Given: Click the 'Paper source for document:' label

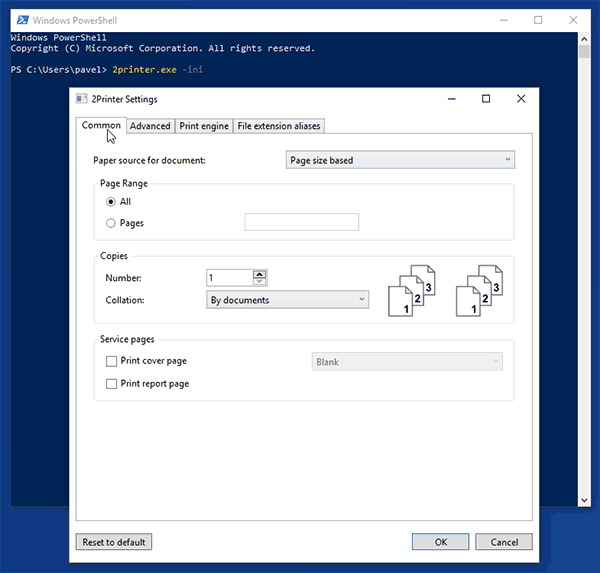Looking at the screenshot, I should (149, 160).
